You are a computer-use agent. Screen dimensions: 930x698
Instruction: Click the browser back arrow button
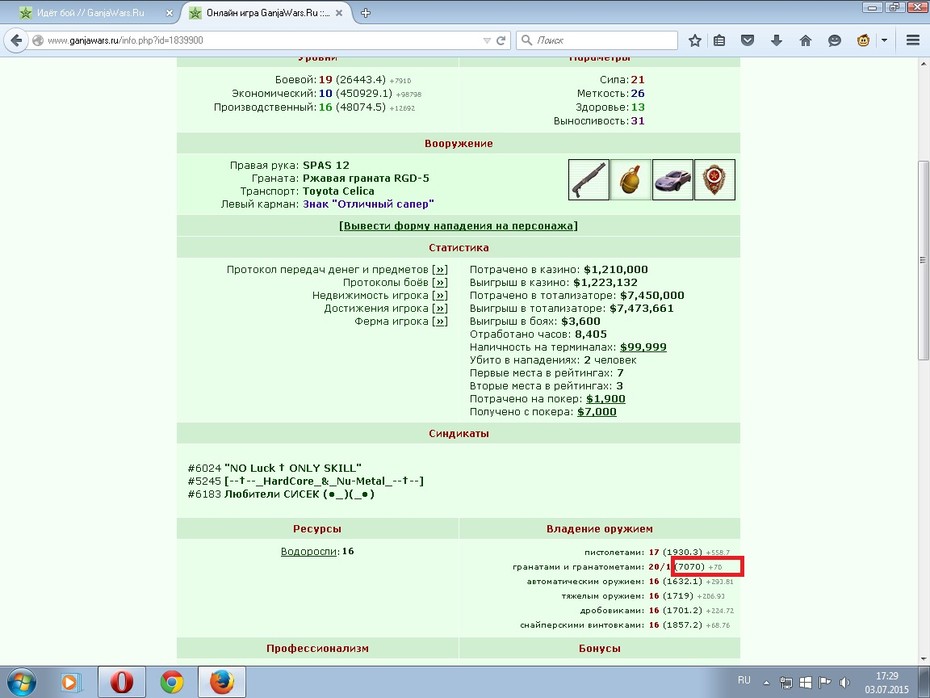(16, 40)
